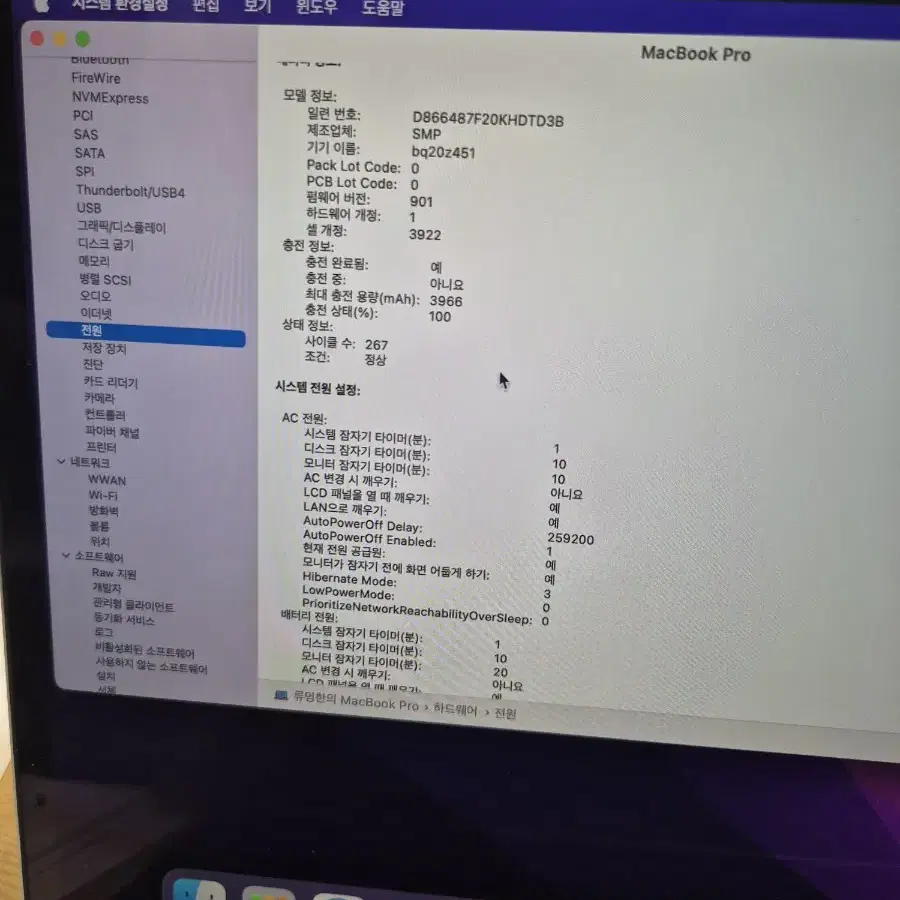Select 비활성화된 소프트웨어 in the sidebar

click(x=145, y=650)
